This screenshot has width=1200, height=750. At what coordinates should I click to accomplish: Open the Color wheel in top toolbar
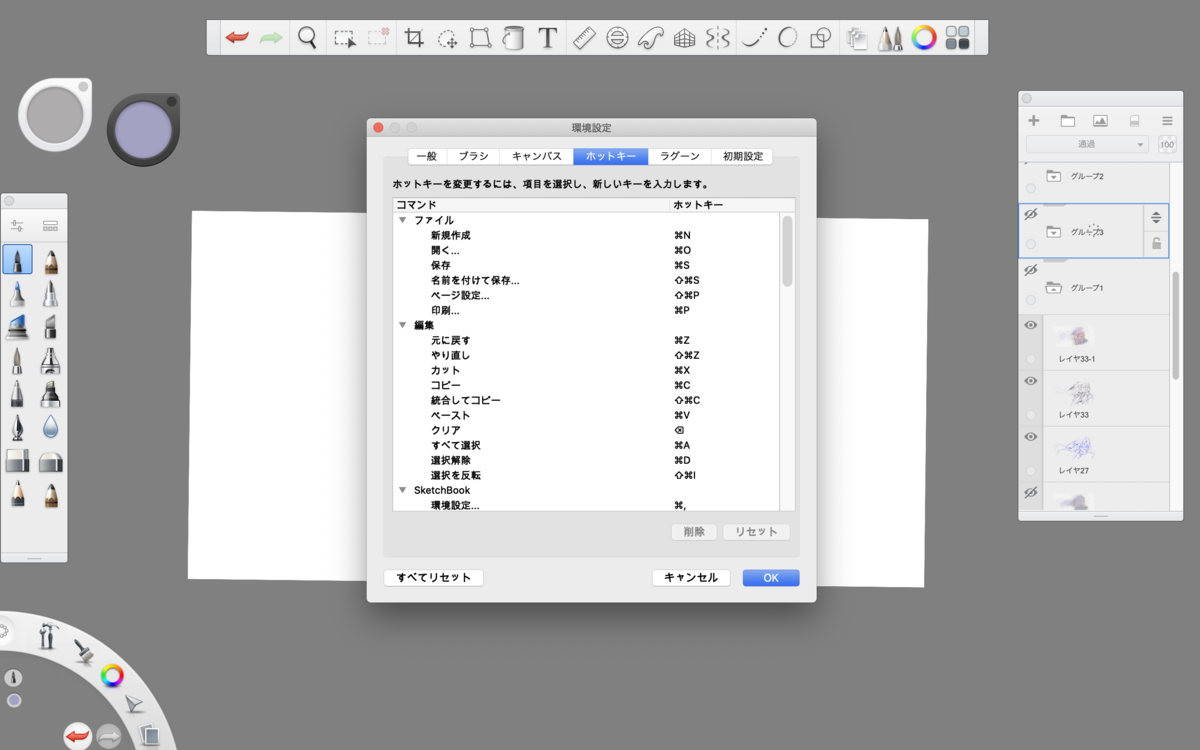(924, 38)
